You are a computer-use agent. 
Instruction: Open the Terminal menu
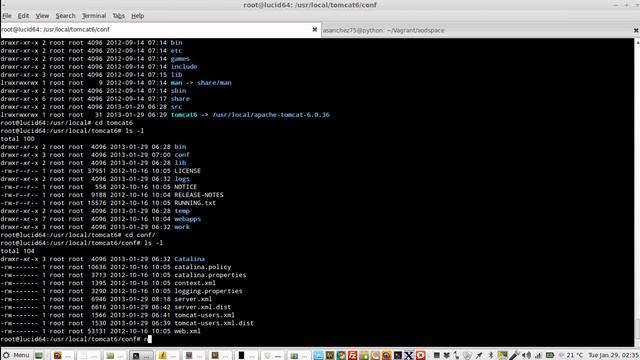pos(94,16)
